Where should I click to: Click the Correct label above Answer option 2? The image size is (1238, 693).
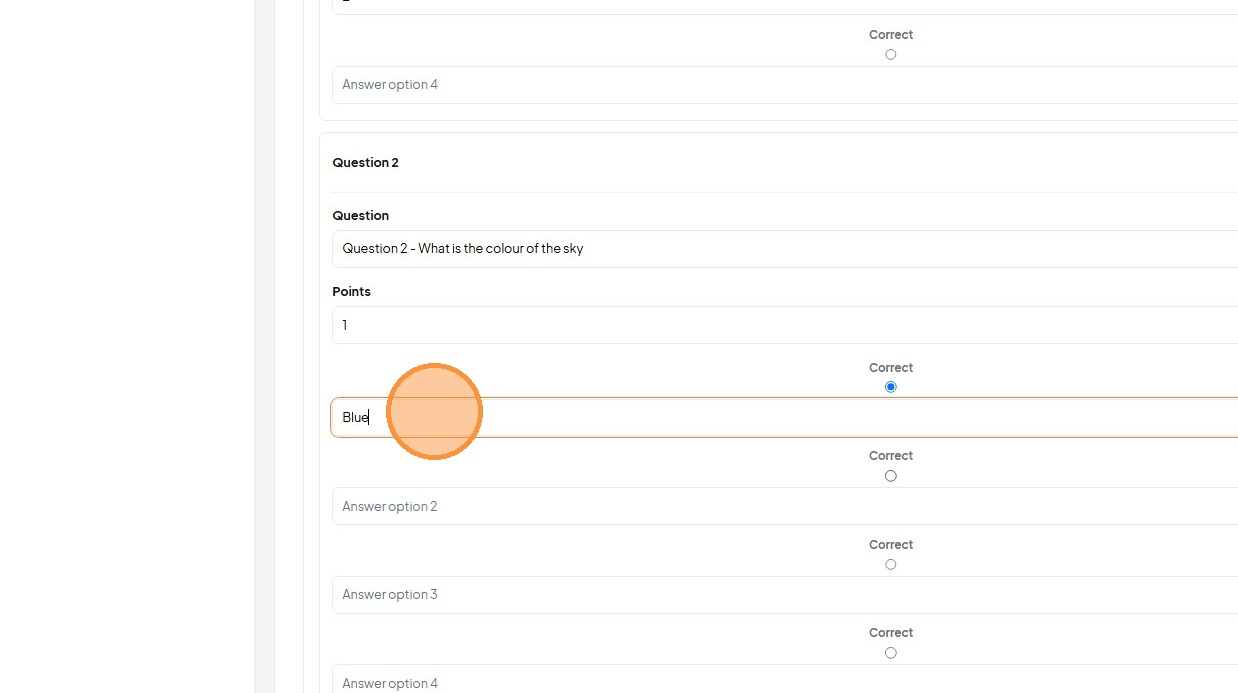pyautogui.click(x=890, y=456)
